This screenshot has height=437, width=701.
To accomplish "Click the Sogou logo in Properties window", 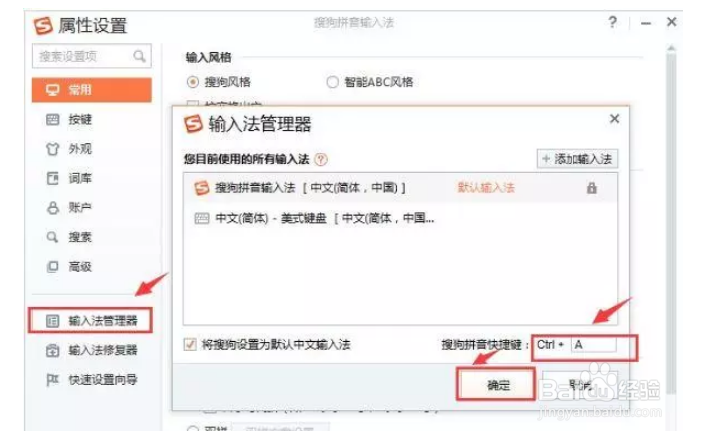I will point(43,25).
